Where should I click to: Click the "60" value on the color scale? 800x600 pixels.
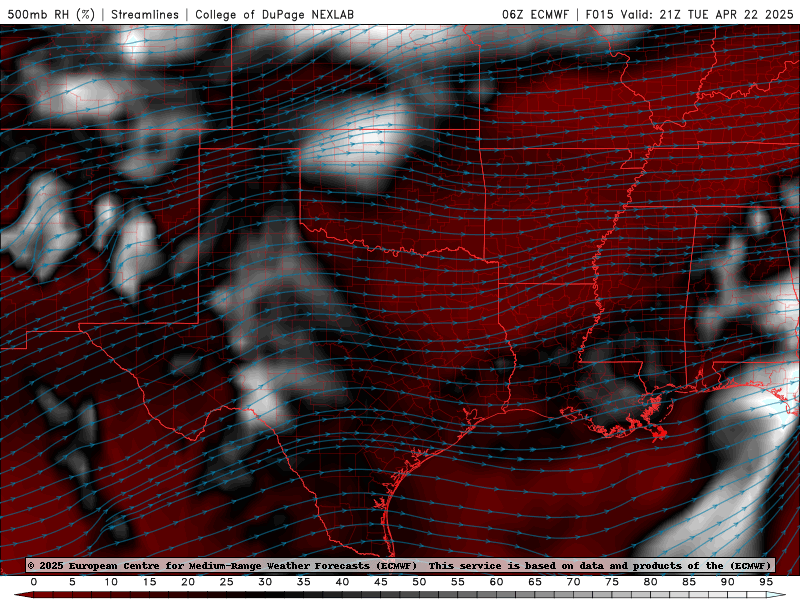(496, 582)
